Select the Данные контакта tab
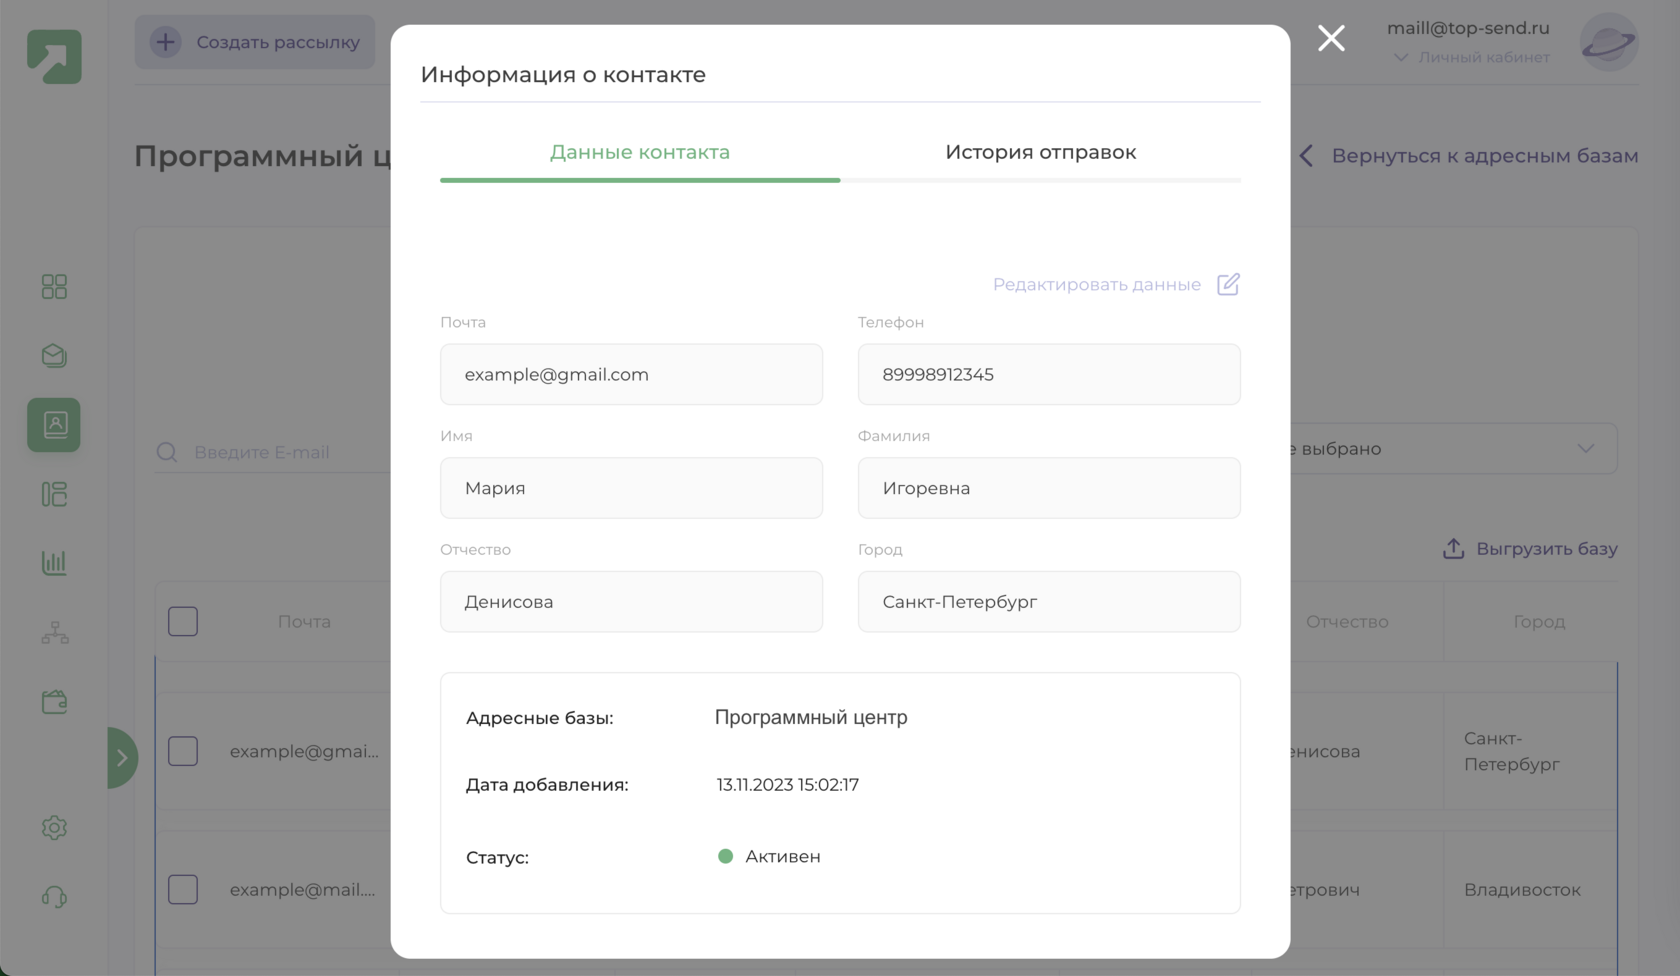Screen dimensions: 1680x976 (x=640, y=153)
